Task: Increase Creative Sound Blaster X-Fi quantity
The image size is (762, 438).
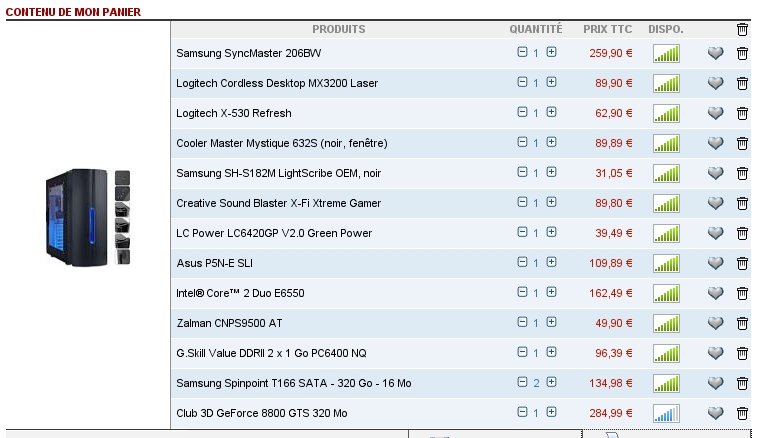Action: (x=551, y=202)
